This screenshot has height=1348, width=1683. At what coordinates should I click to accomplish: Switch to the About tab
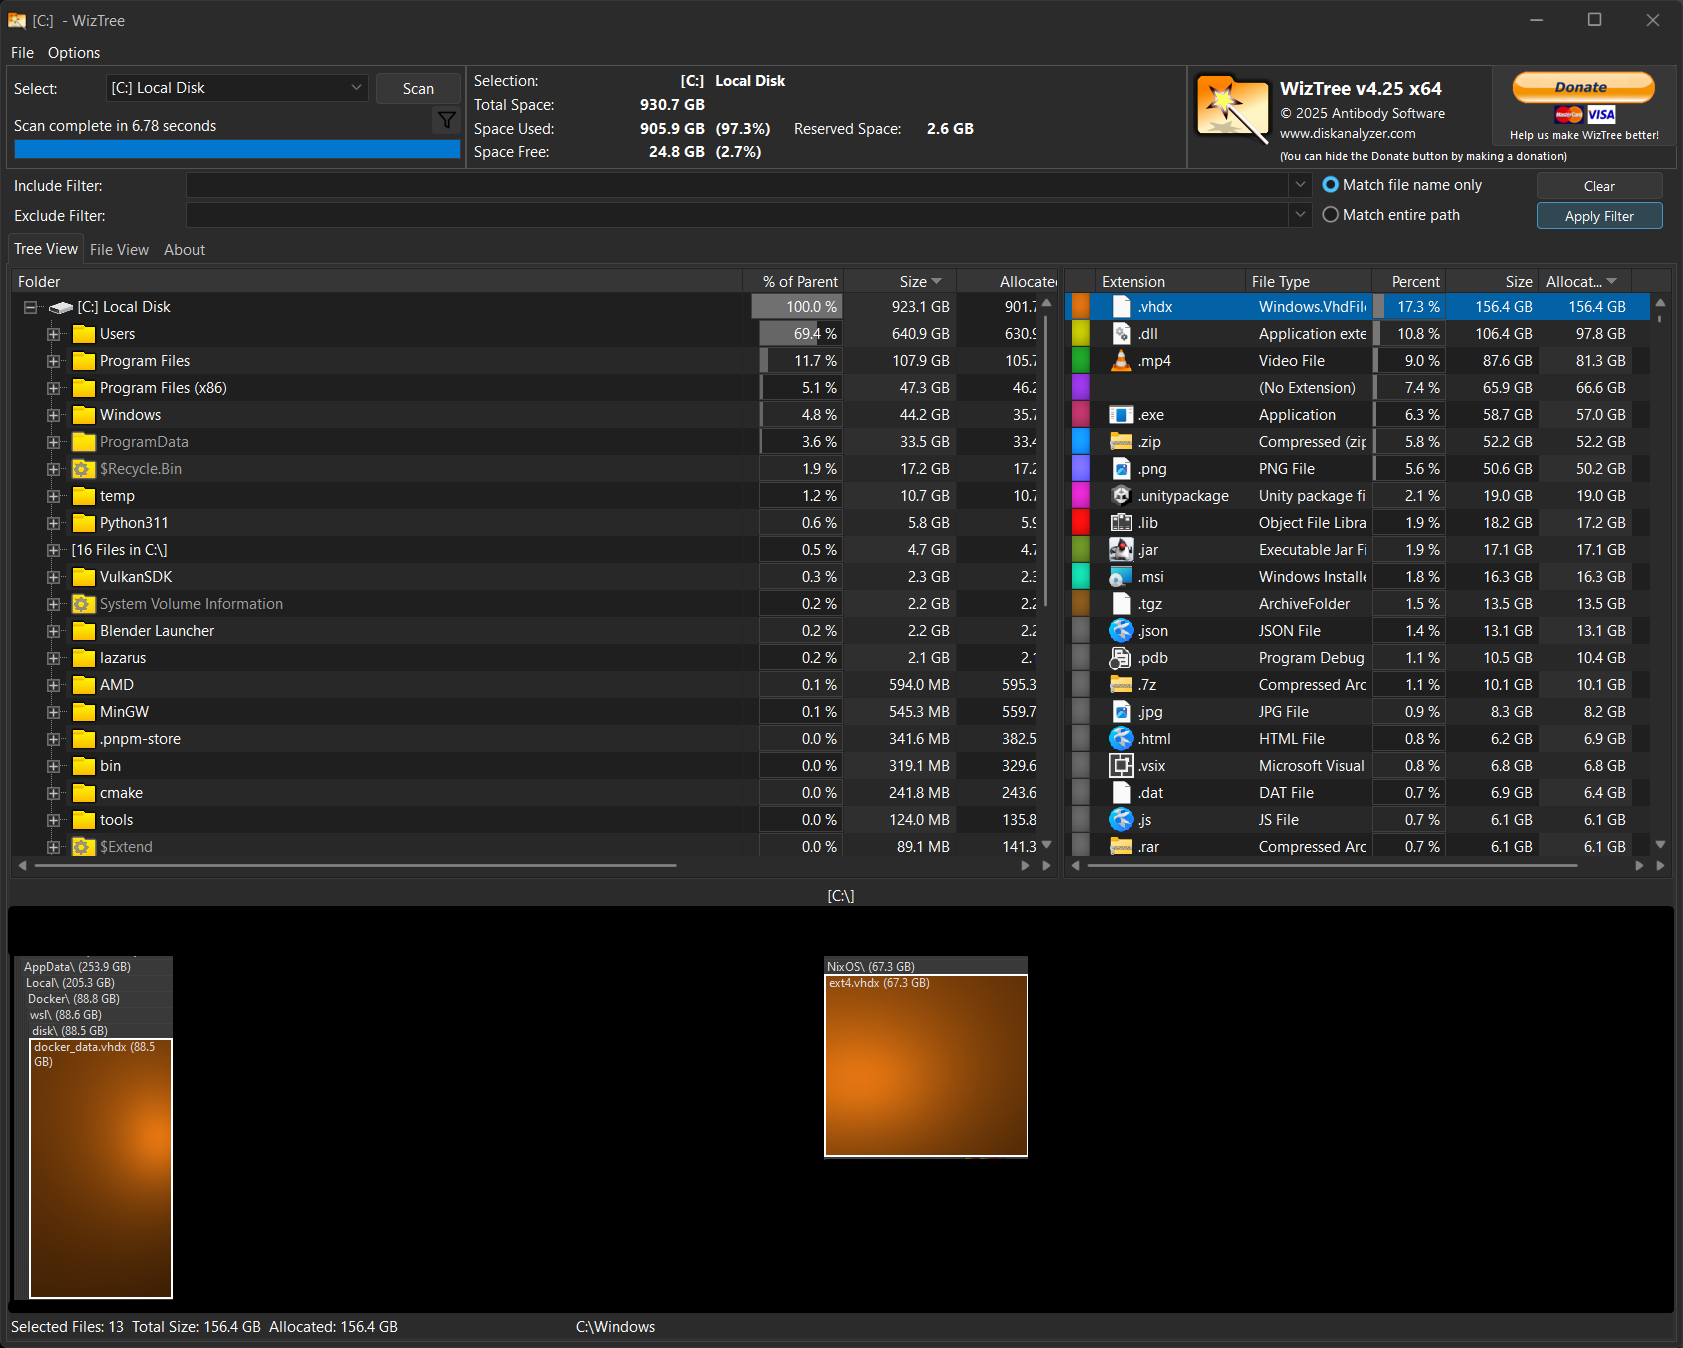click(x=184, y=250)
